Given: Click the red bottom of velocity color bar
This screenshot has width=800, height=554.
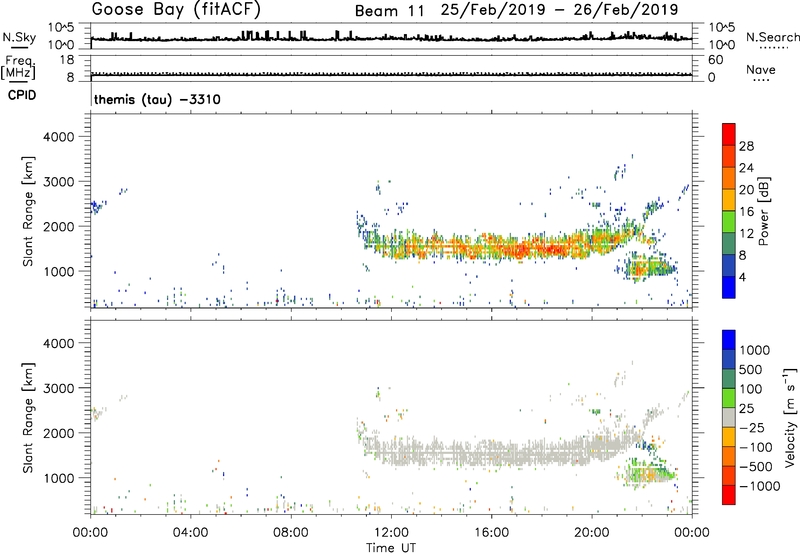Looking at the screenshot, I should point(729,495).
